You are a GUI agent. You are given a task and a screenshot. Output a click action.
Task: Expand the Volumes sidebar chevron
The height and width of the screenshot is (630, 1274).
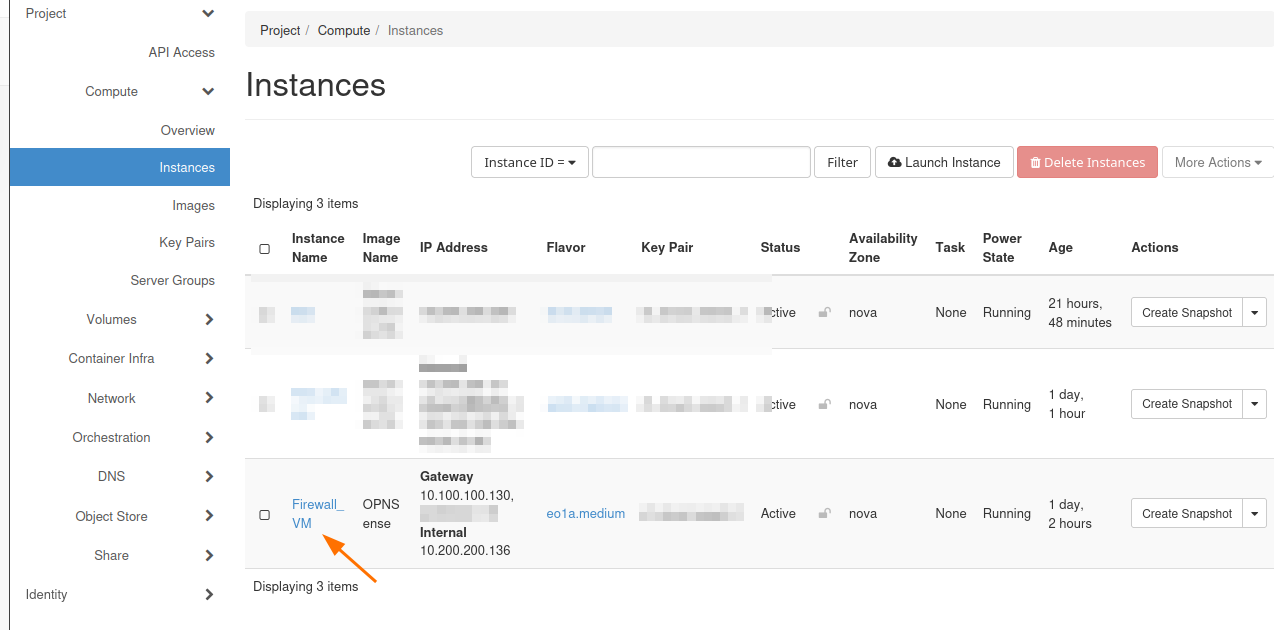coord(209,320)
